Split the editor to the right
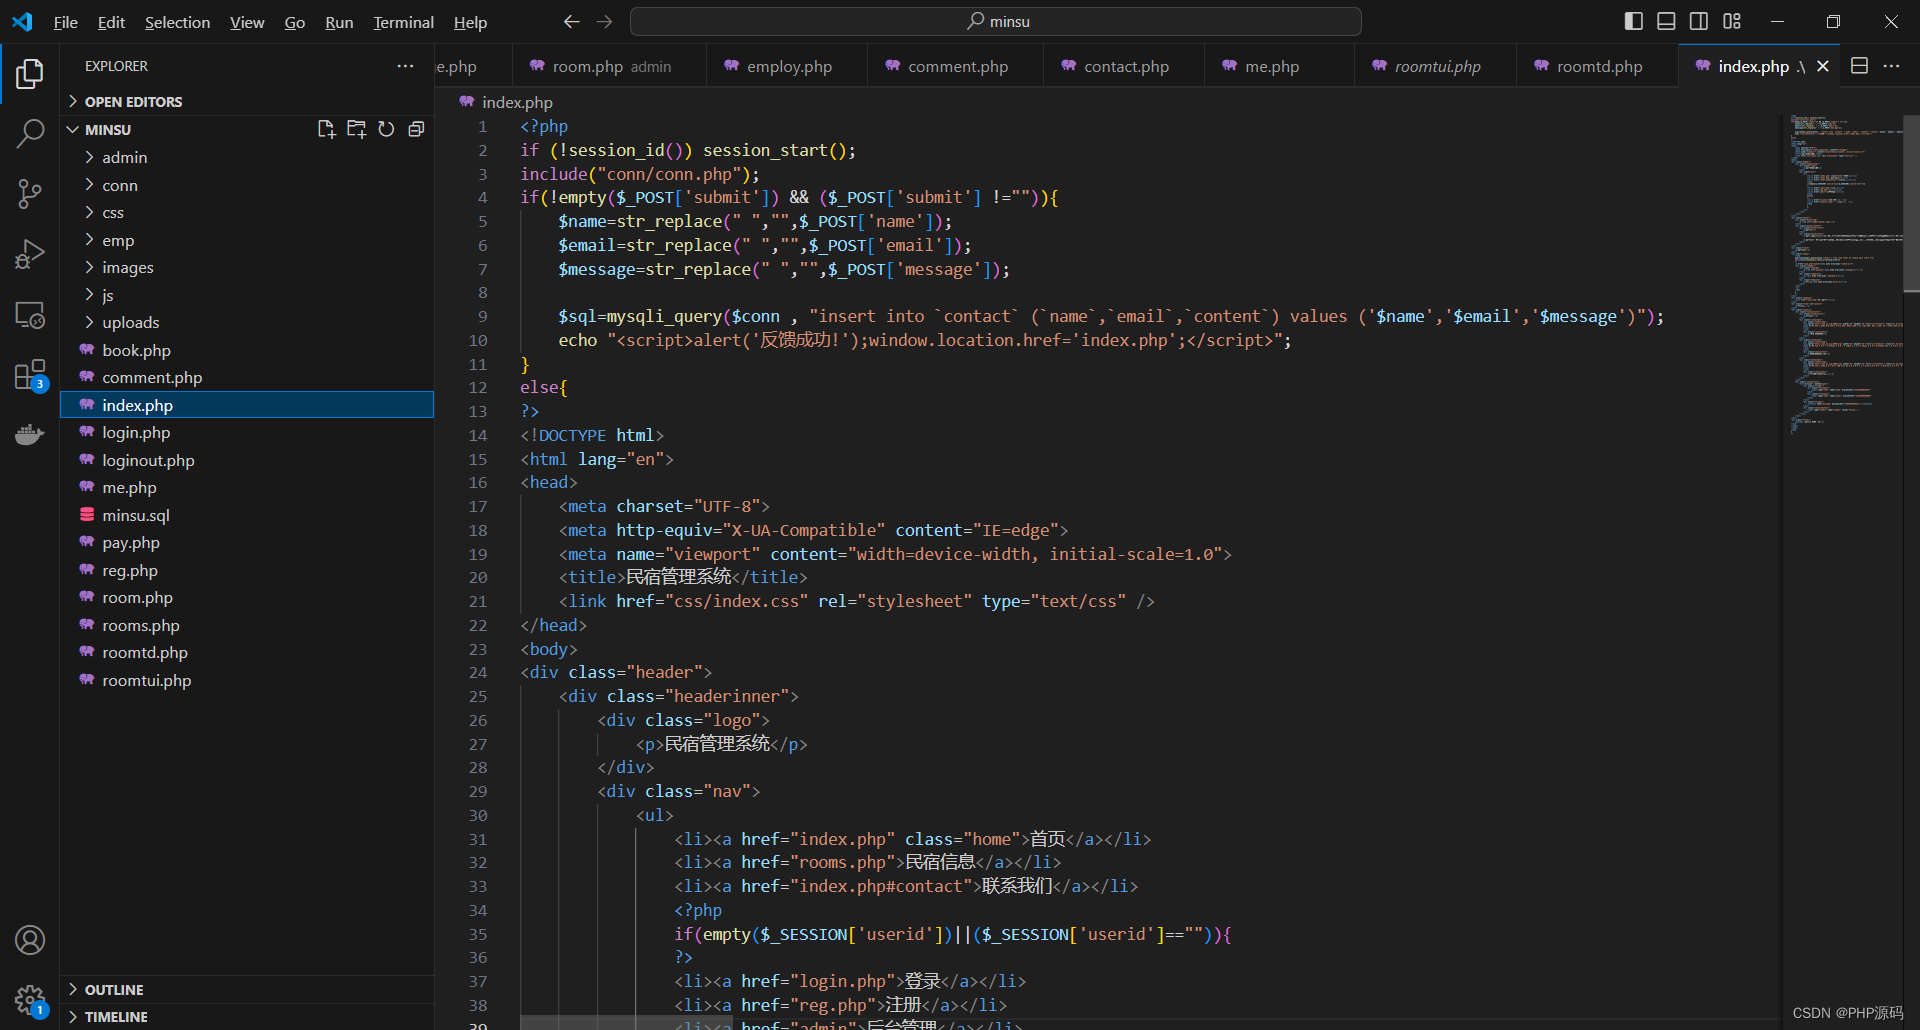 (1859, 66)
